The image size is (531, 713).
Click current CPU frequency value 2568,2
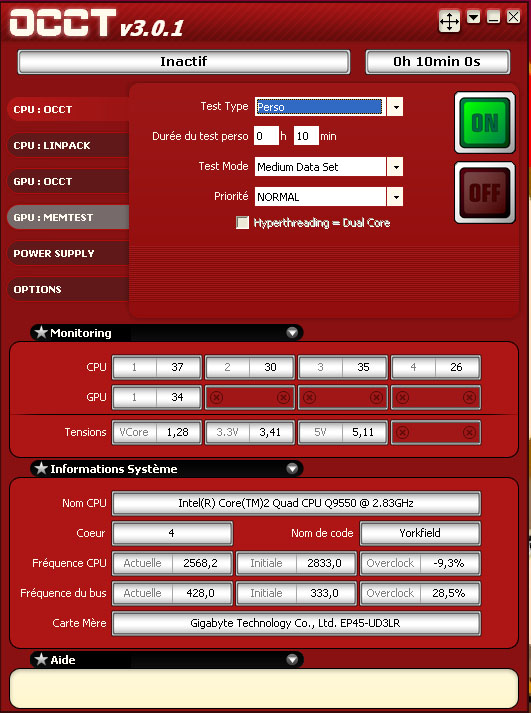coord(201,563)
